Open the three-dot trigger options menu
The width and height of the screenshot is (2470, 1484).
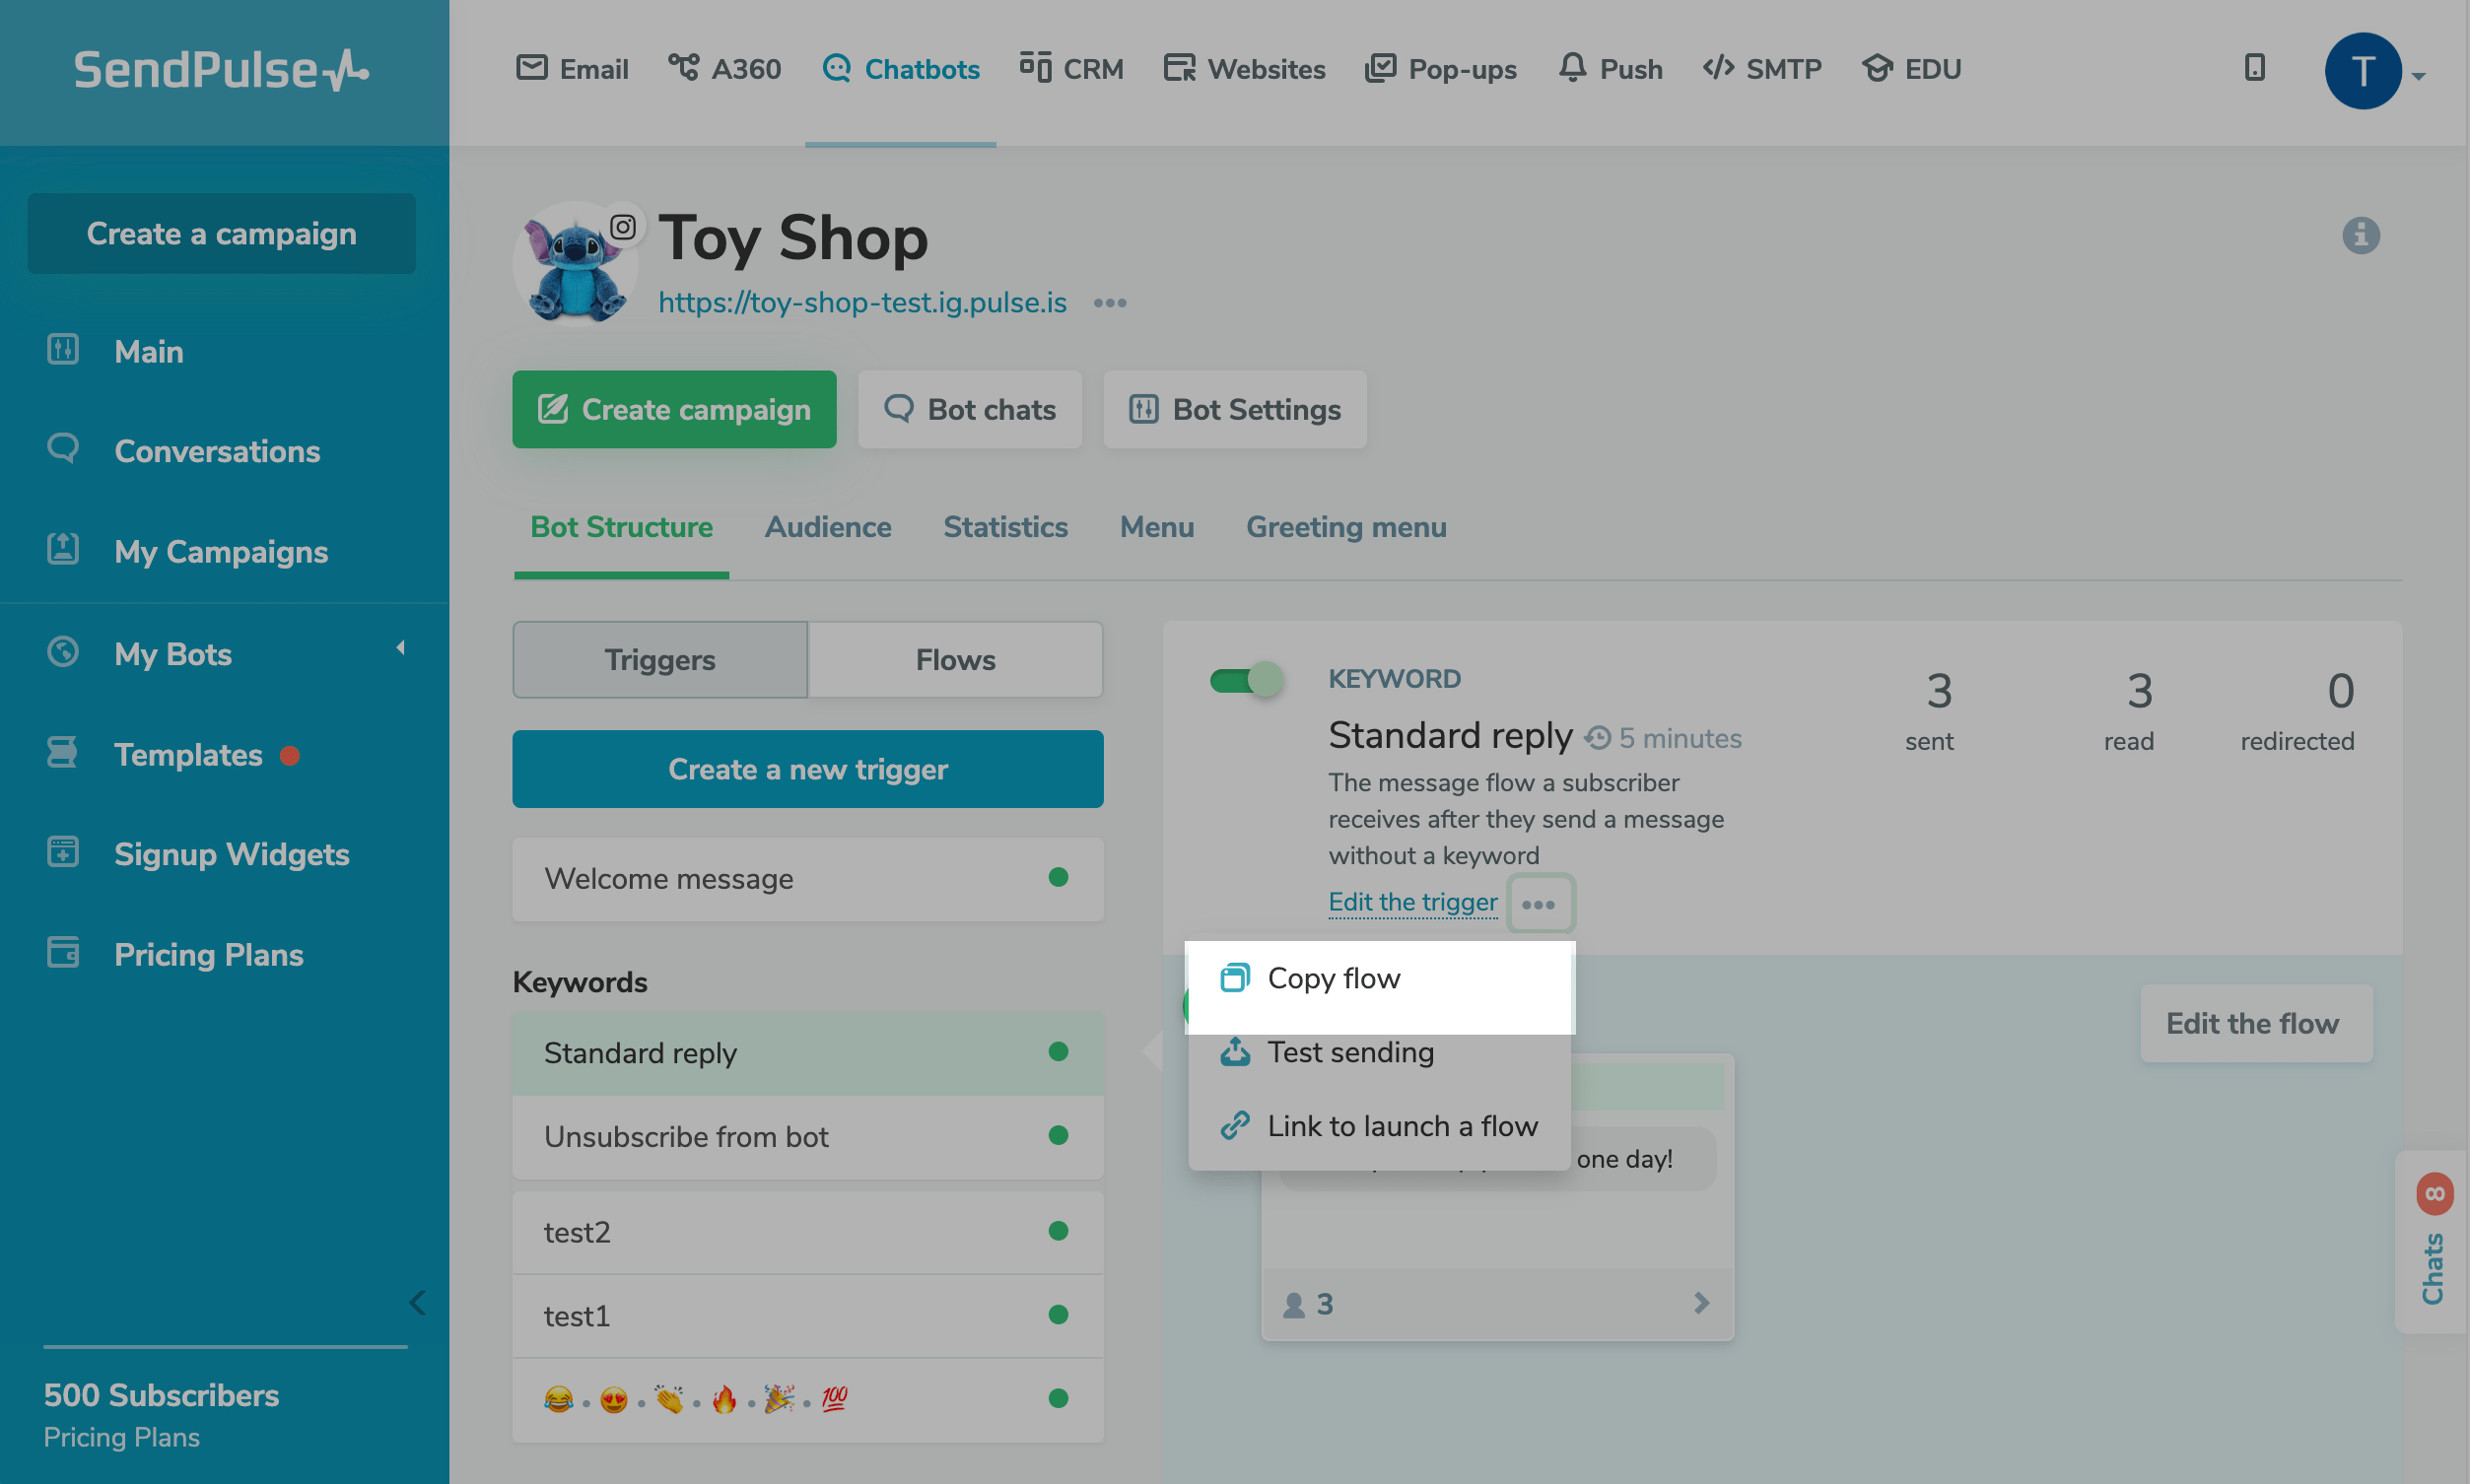point(1539,902)
